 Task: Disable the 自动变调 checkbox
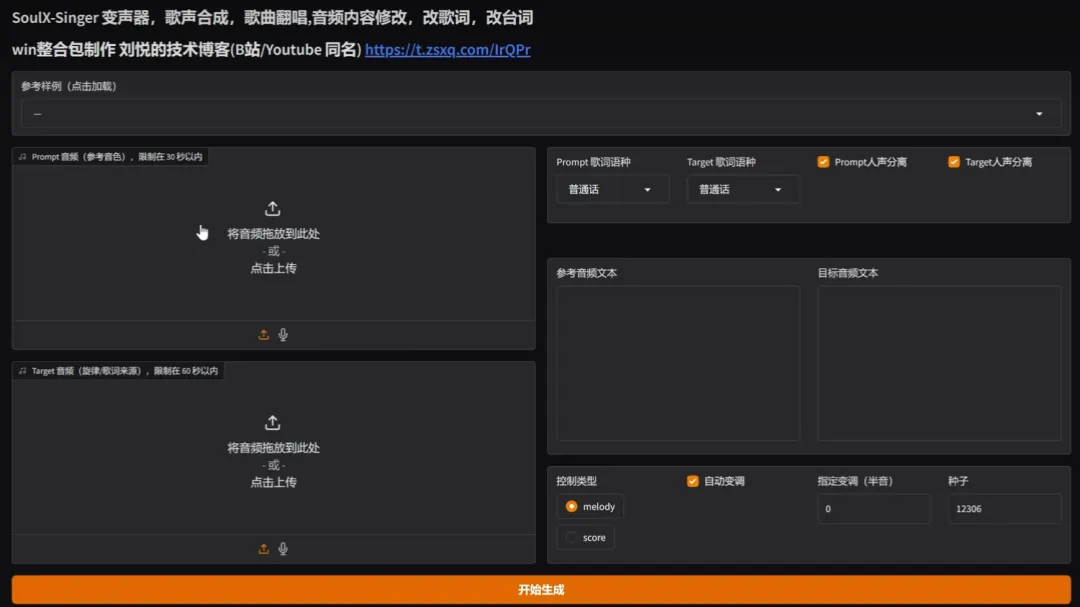[692, 481]
